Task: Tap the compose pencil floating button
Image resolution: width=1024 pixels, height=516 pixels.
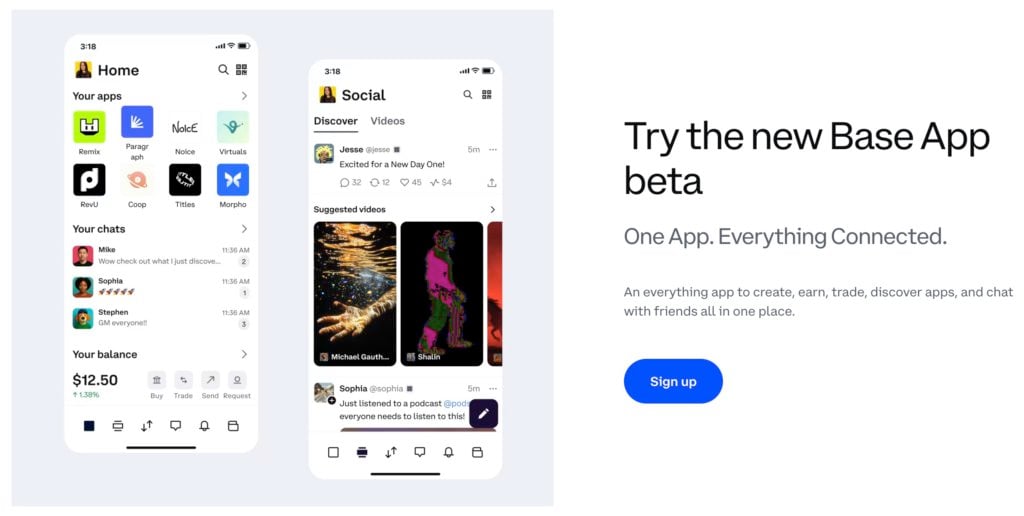Action: tap(483, 413)
